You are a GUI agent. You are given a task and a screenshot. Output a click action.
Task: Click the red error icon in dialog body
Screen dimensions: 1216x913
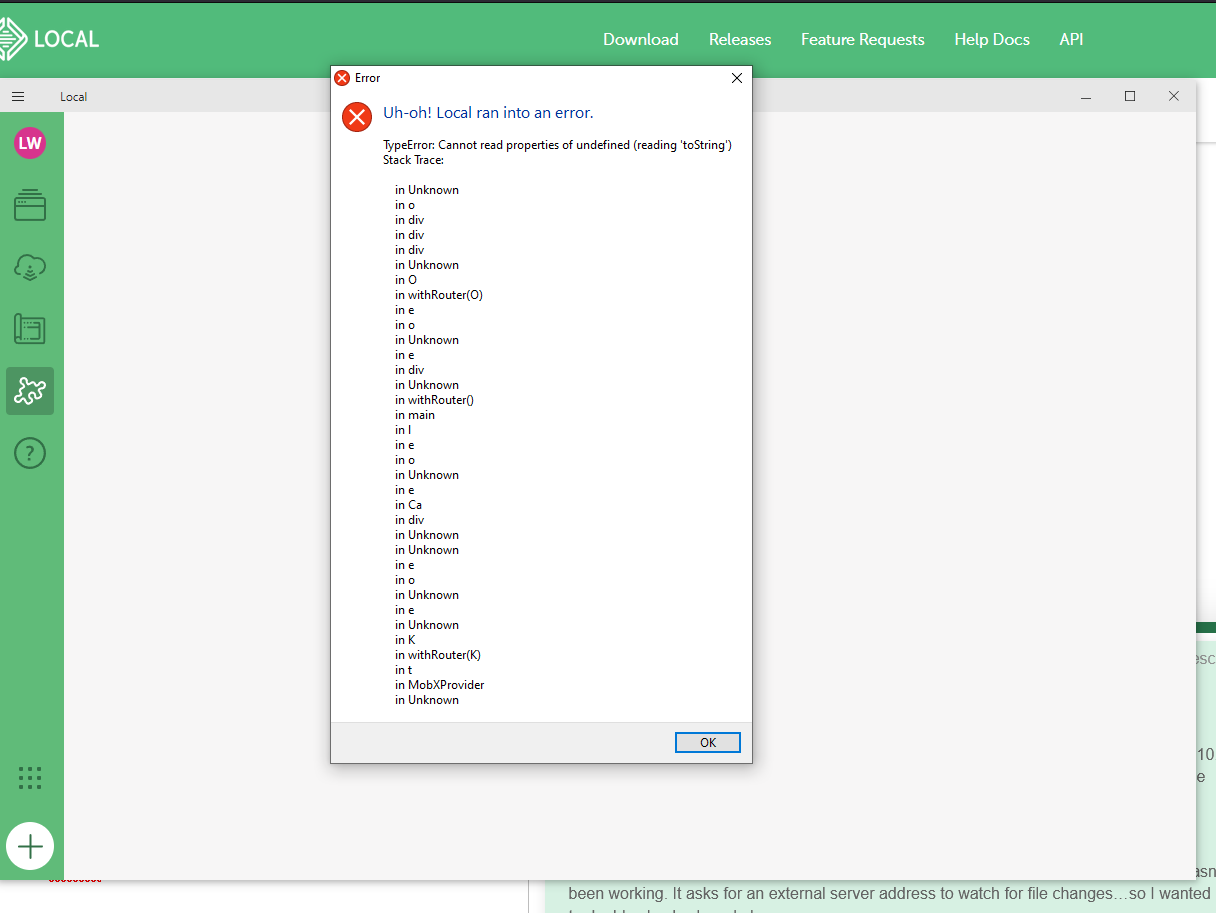click(357, 117)
